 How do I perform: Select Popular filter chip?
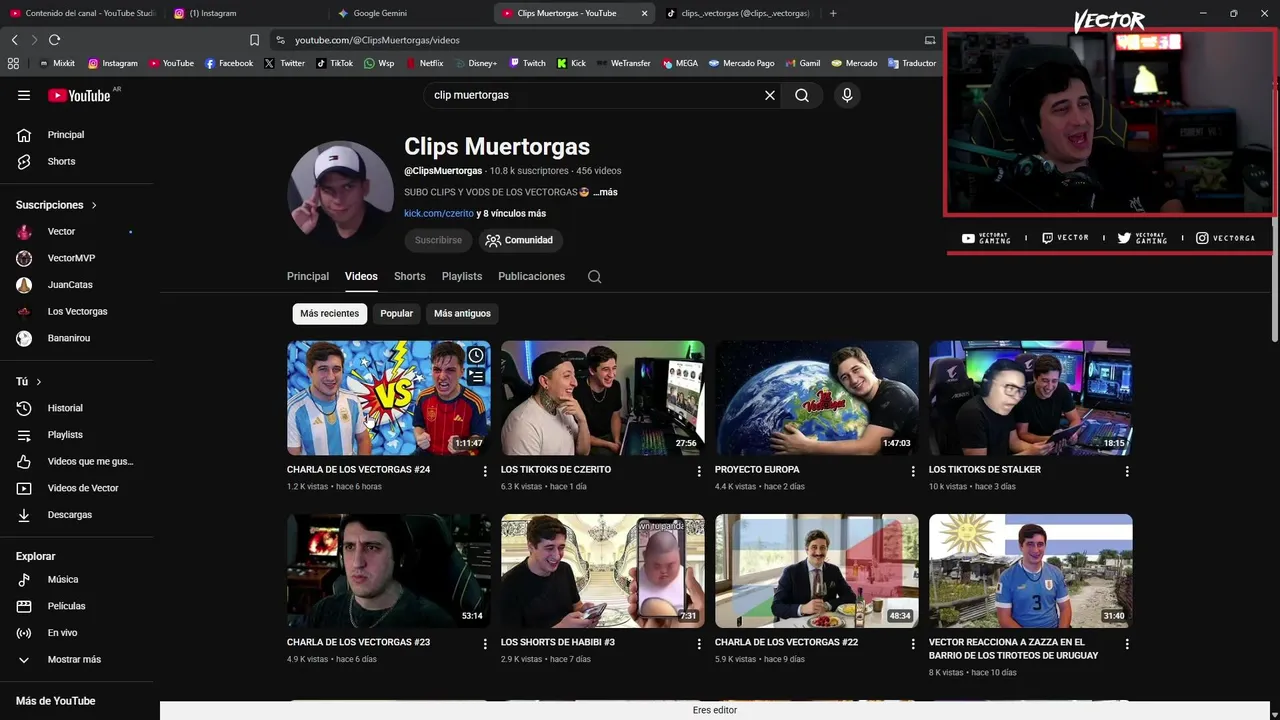396,314
